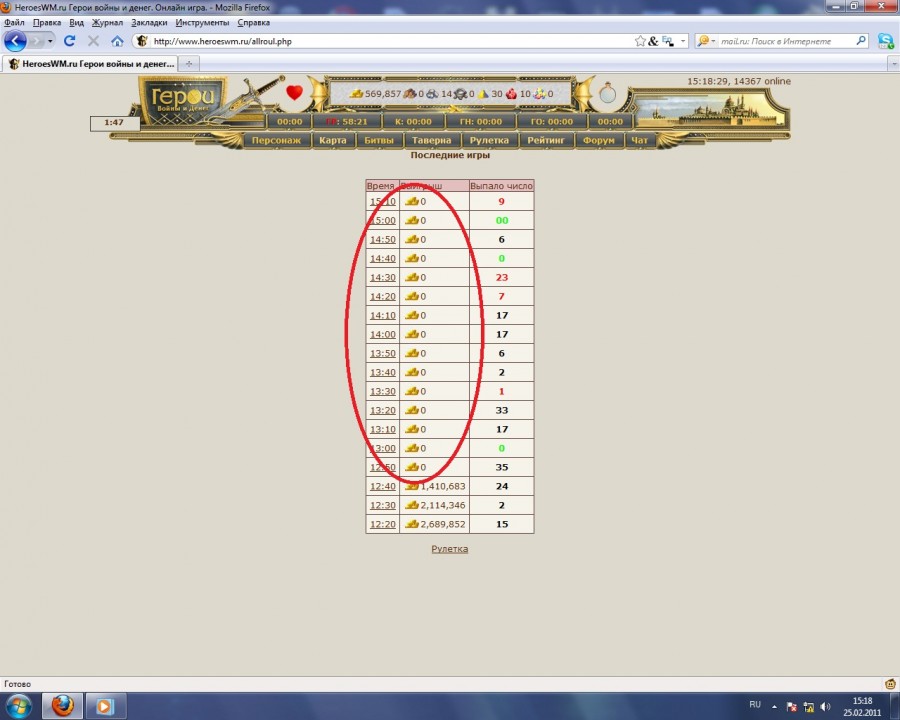Click the red heart health icon
900x720 pixels.
click(x=294, y=93)
